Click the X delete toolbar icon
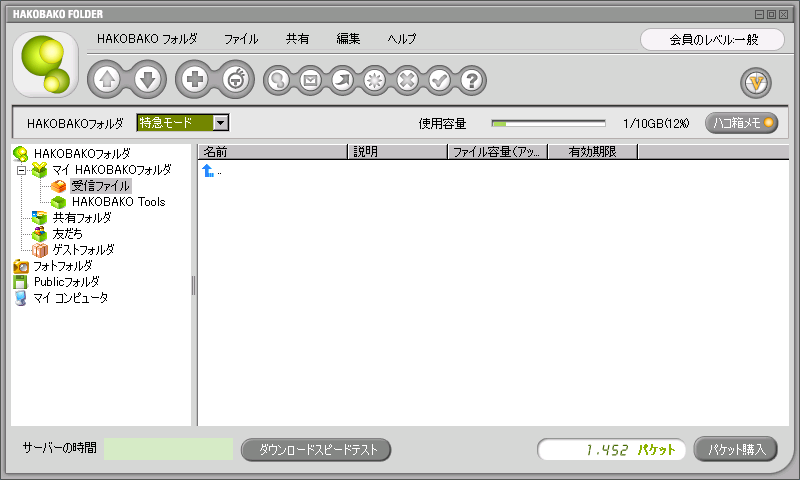The width and height of the screenshot is (800, 480). coord(406,80)
